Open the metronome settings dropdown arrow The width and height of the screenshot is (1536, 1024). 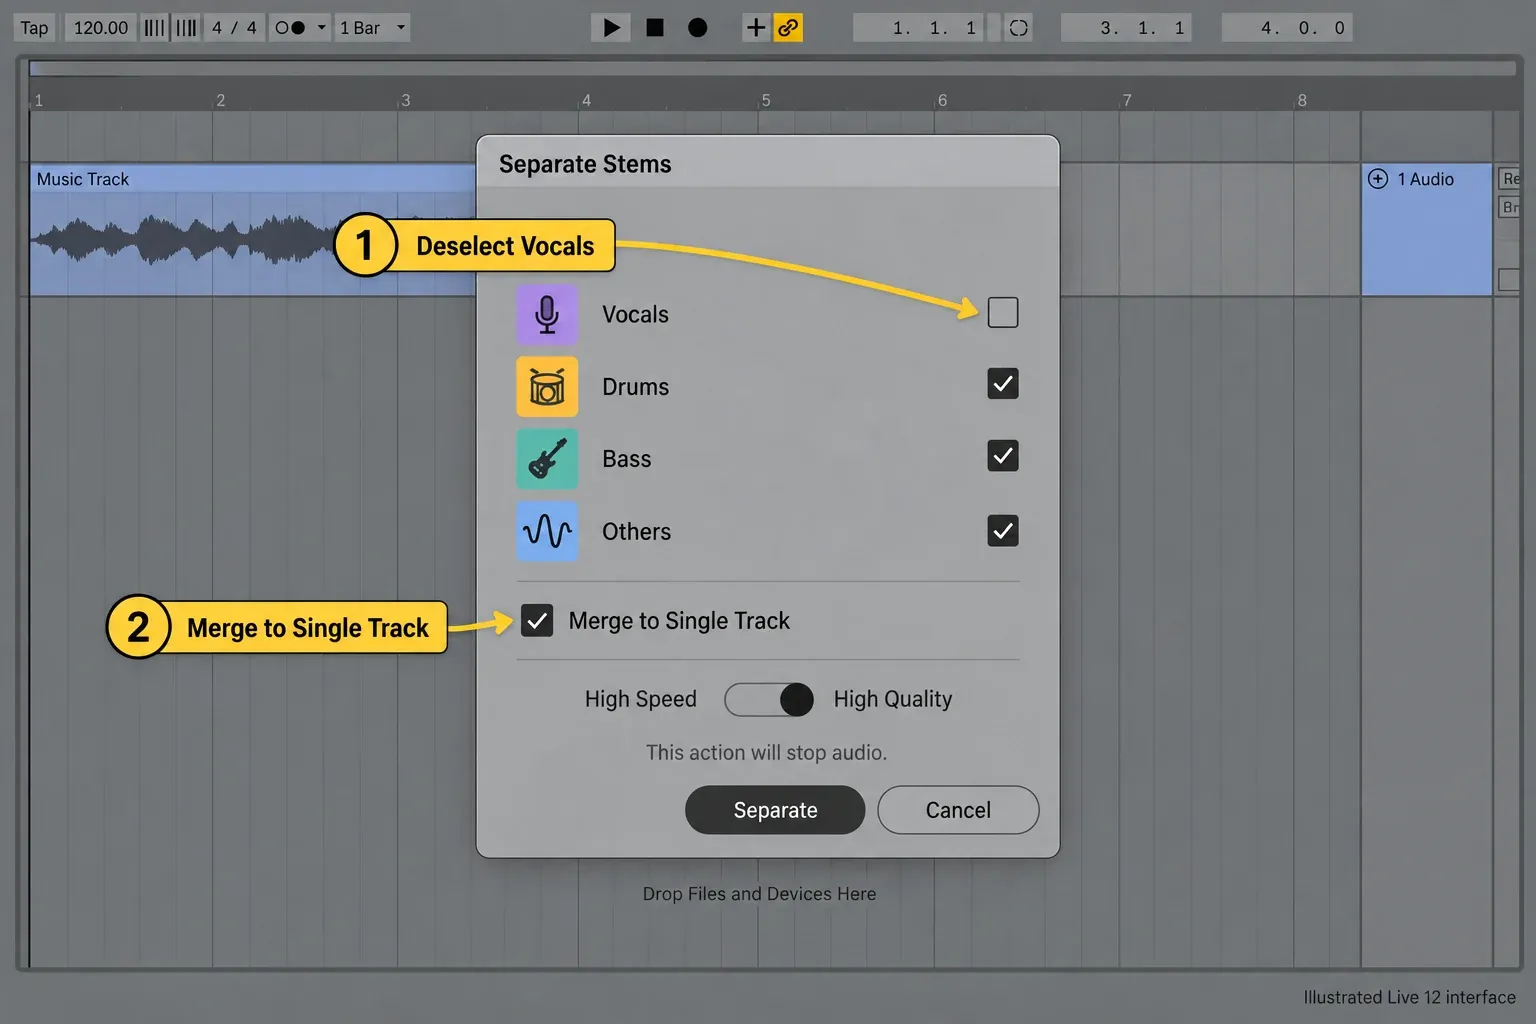321,28
